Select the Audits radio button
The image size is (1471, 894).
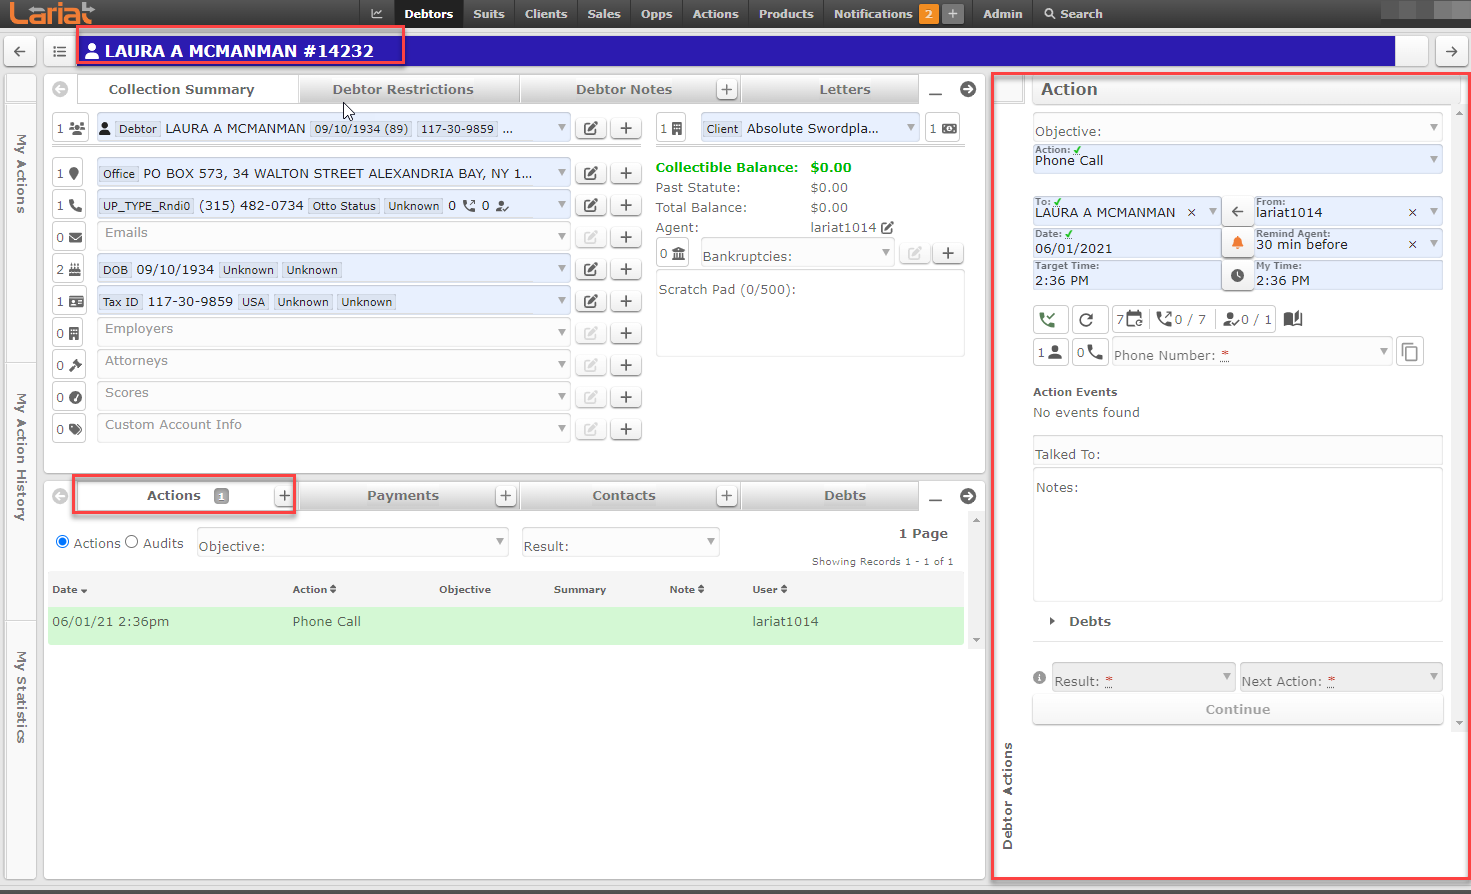pos(131,542)
